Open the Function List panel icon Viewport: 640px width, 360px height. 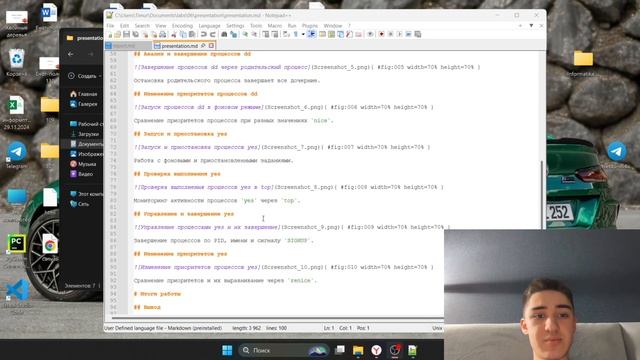click(349, 34)
